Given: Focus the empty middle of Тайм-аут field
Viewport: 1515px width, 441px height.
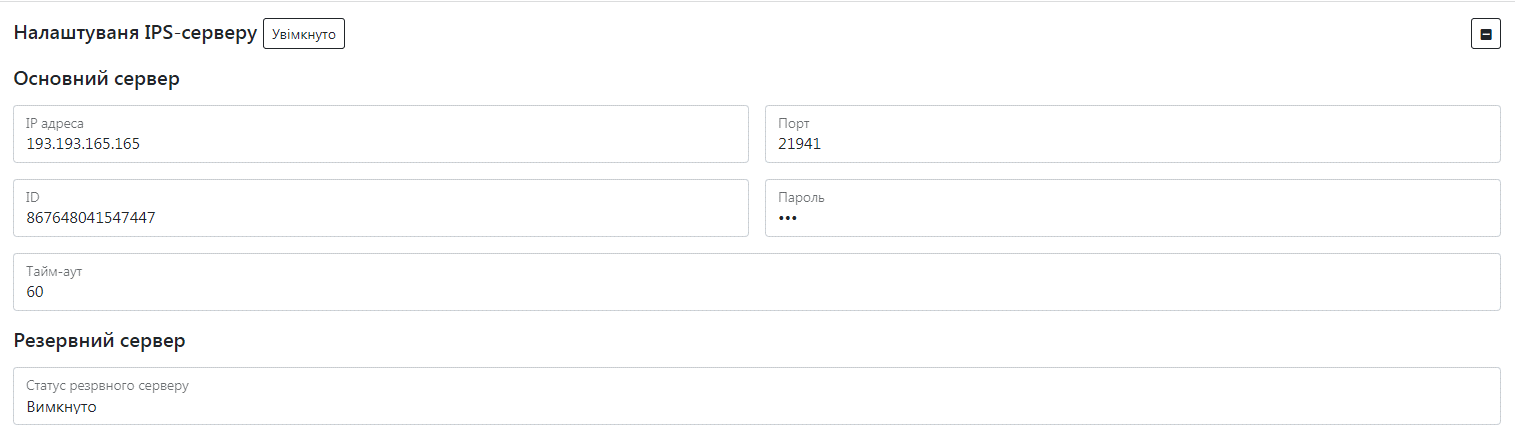Looking at the screenshot, I should coord(757,283).
